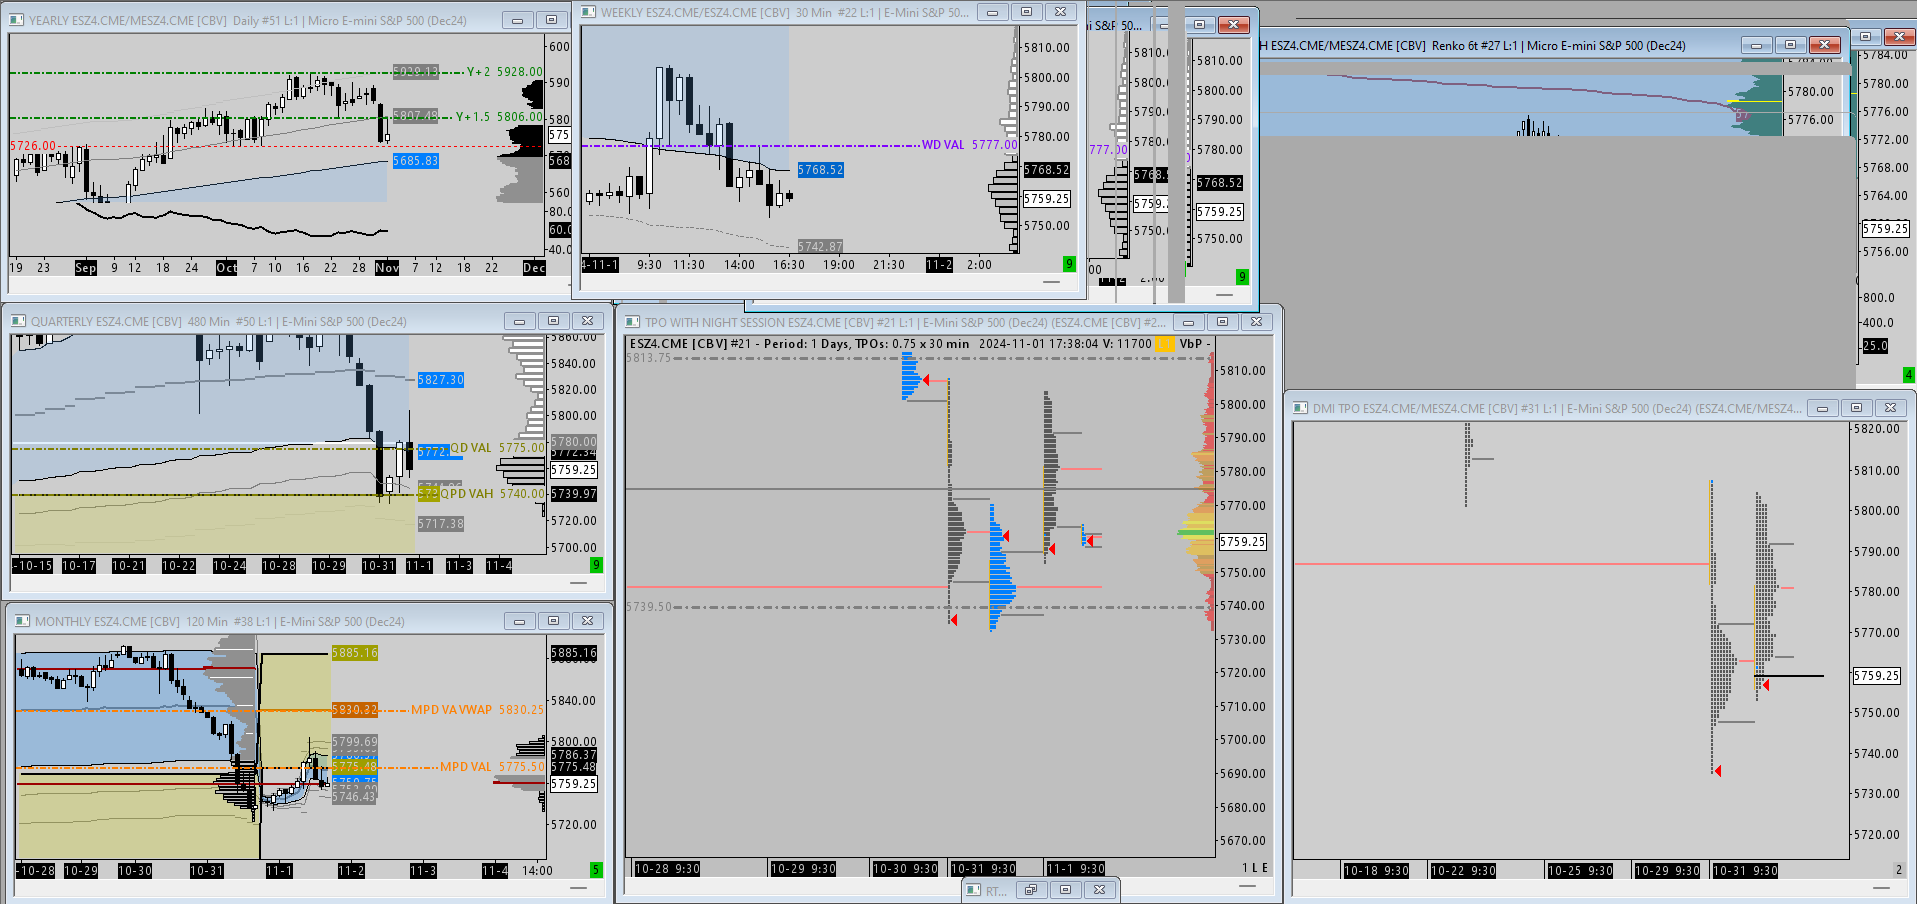
Task: Click the green 9 box in the WEEKLY chart
Action: 1069,264
